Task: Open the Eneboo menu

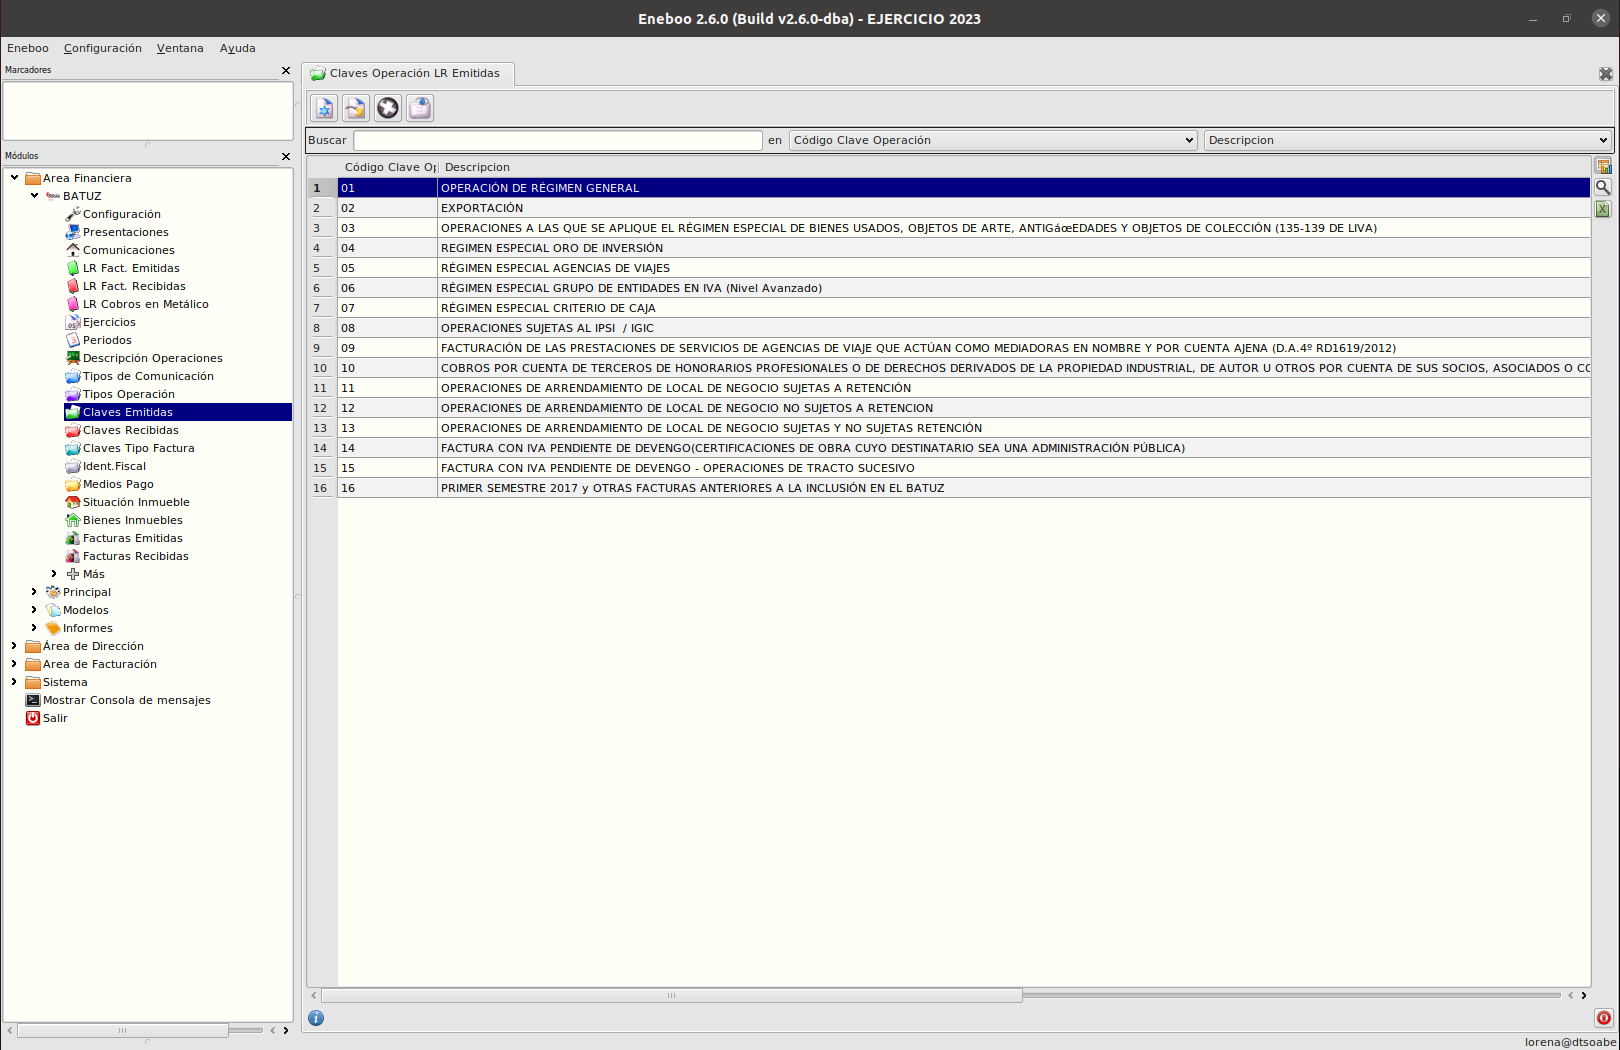Action: coord(28,48)
